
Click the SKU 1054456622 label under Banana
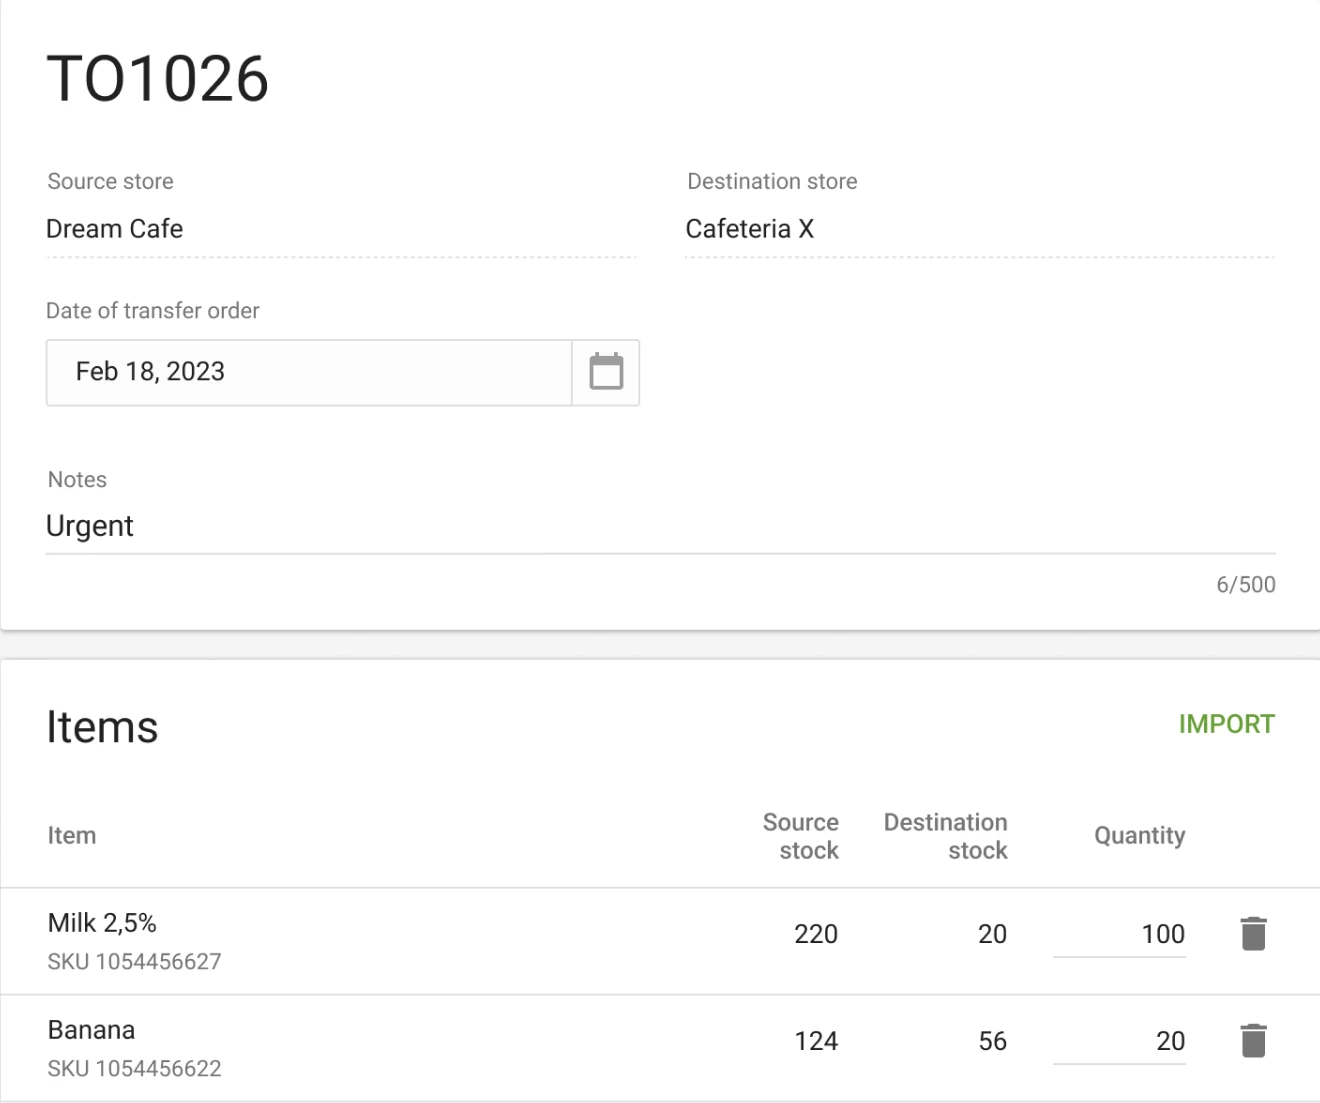tap(134, 1068)
